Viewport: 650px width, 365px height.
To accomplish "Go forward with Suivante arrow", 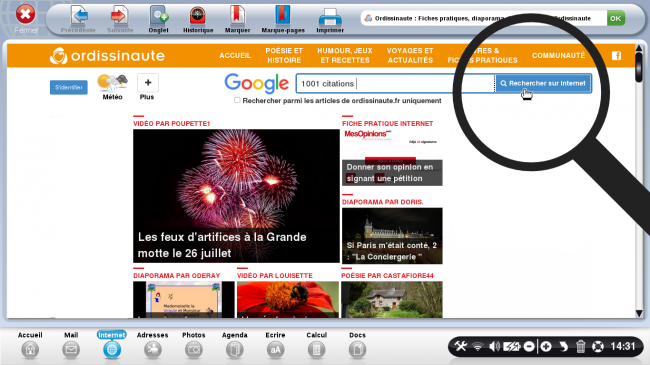I will 120,16.
